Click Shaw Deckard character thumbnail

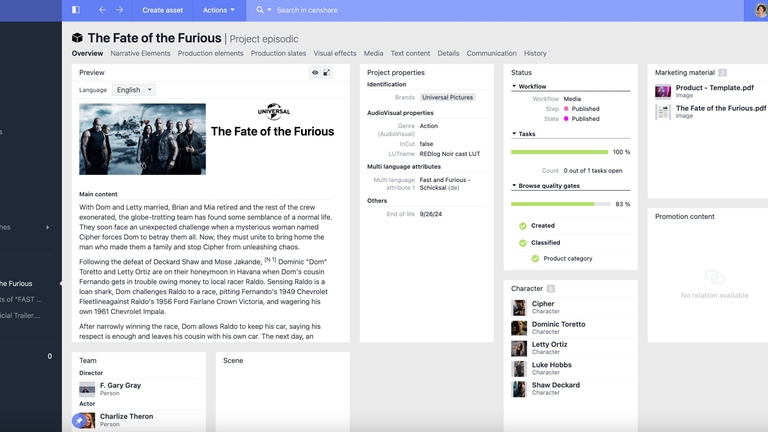click(x=519, y=389)
